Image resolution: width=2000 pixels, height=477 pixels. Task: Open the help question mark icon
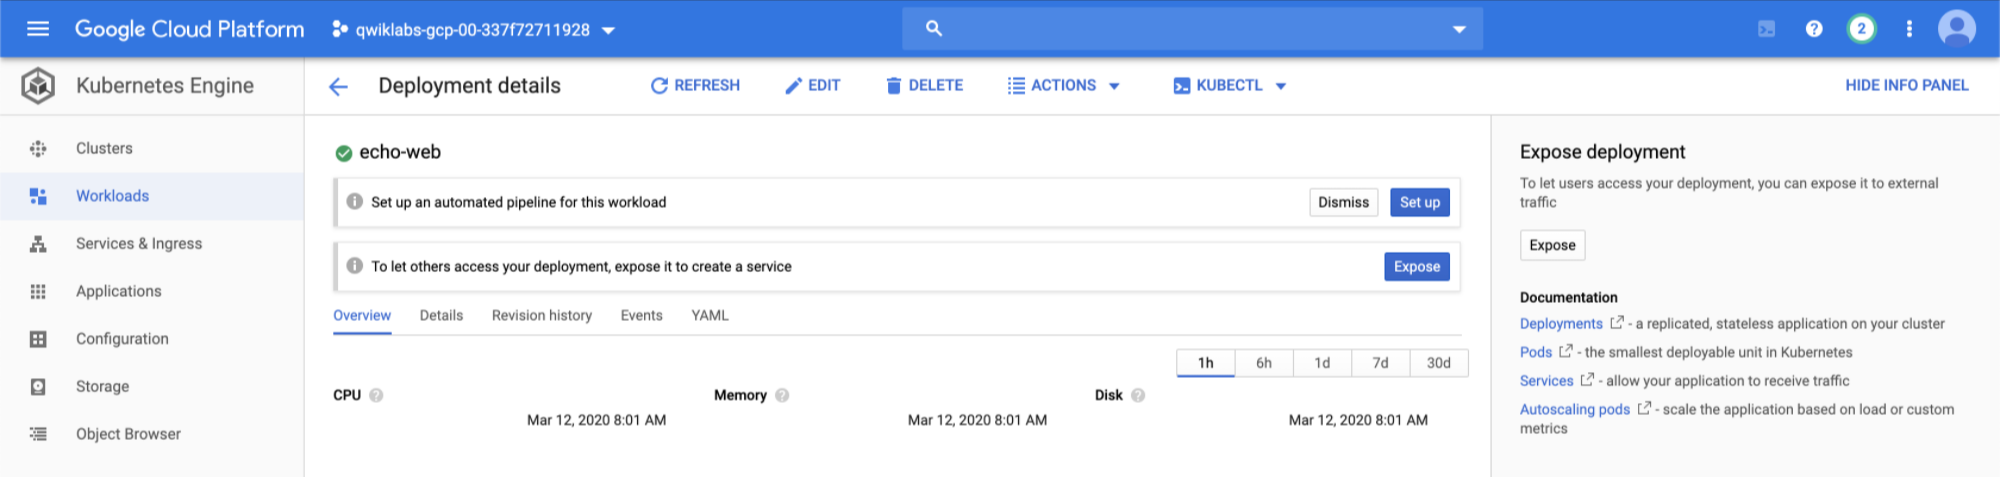click(x=1814, y=29)
